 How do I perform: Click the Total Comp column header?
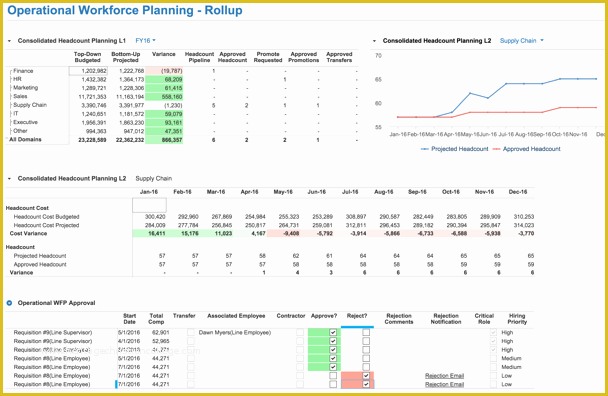tap(156, 319)
